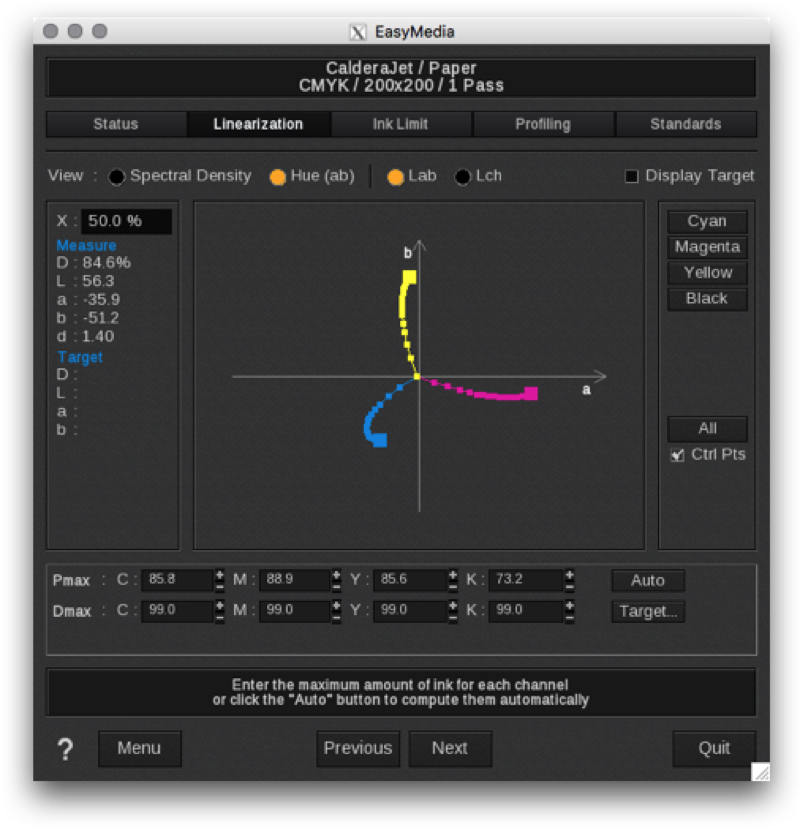The height and width of the screenshot is (827, 800).
Task: Select the Spectral Density view option
Action: click(x=117, y=177)
